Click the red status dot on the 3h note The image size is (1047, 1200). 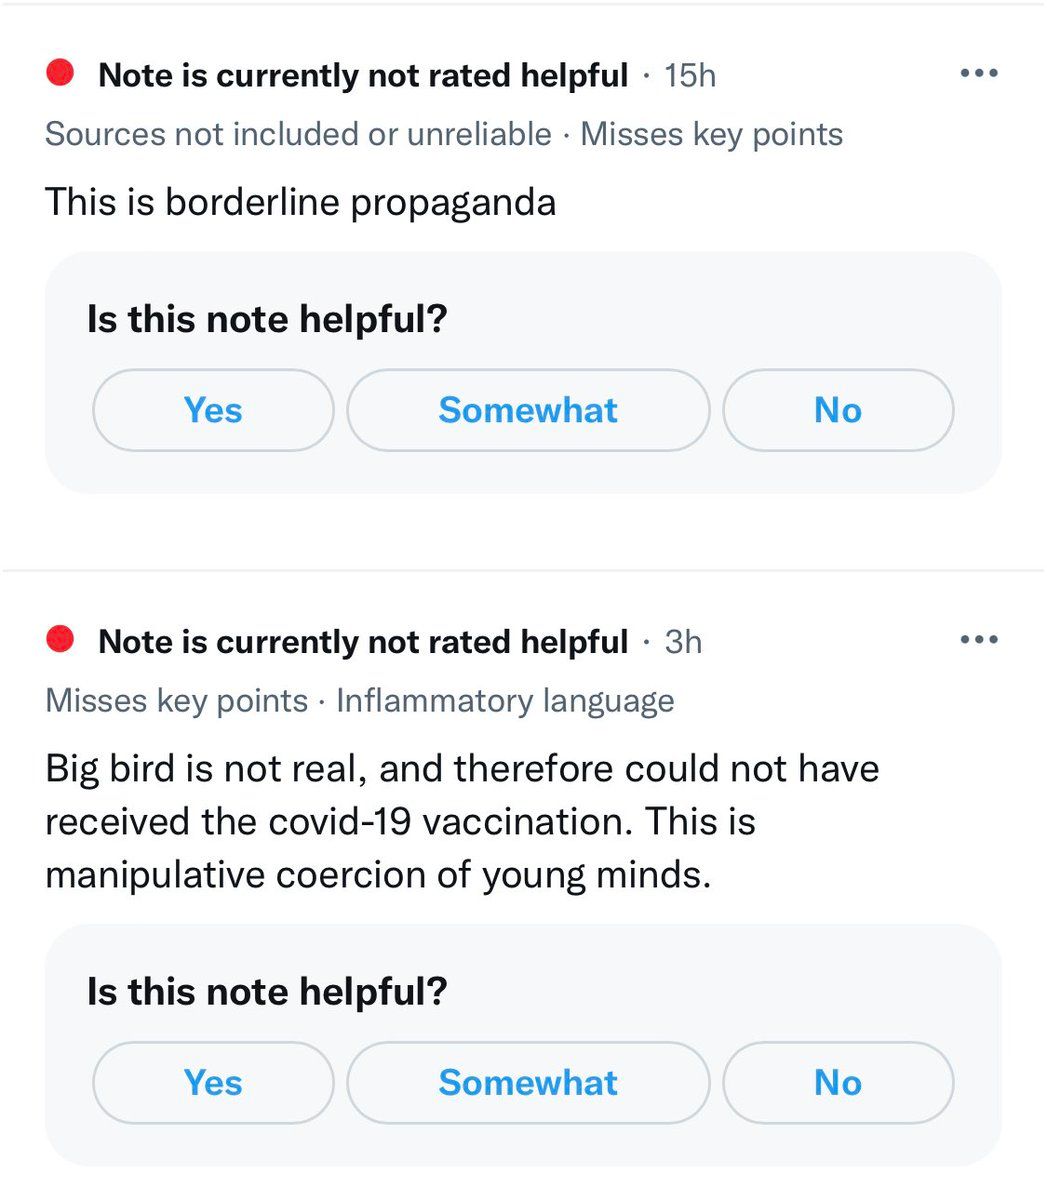click(62, 639)
